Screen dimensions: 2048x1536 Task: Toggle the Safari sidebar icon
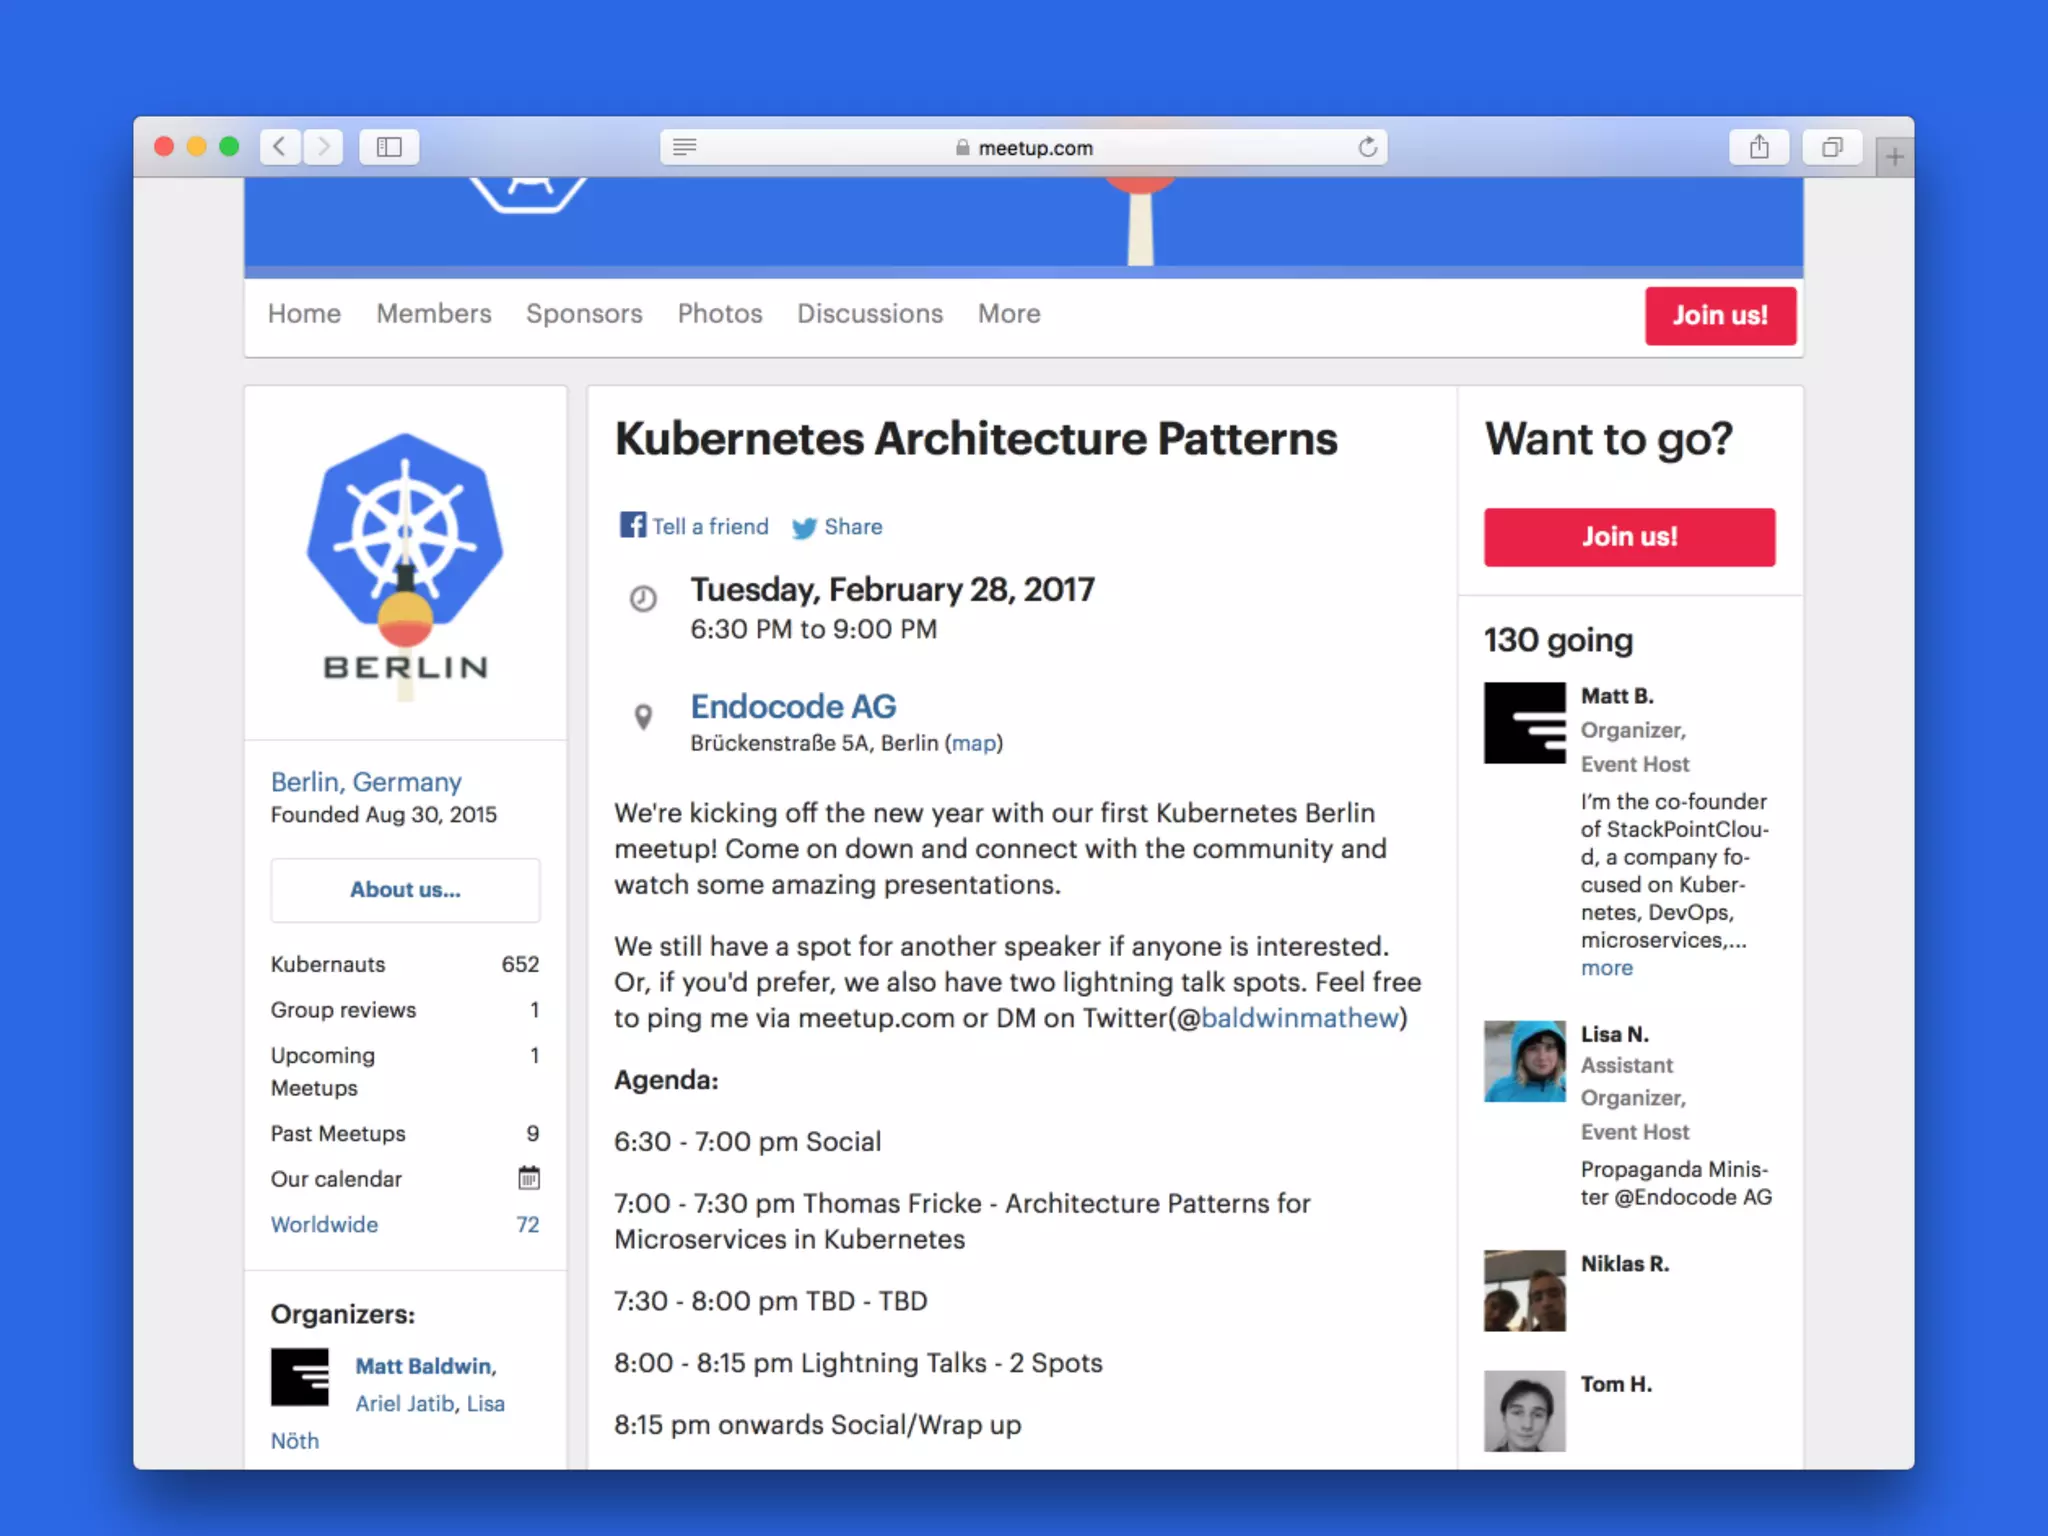tap(389, 147)
